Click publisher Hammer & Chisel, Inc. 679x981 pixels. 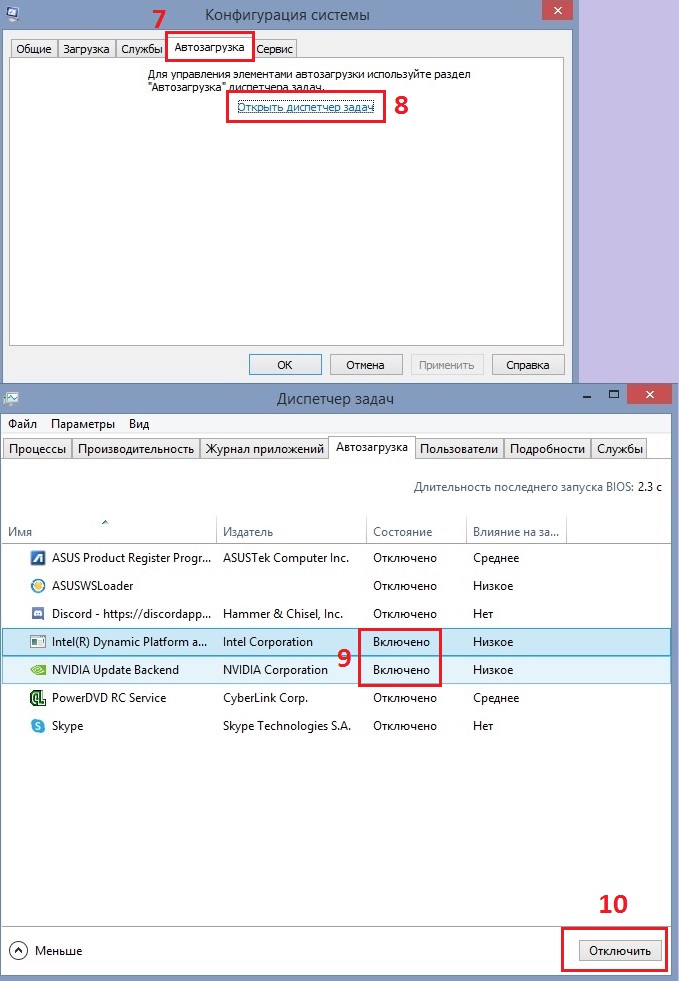(x=283, y=614)
